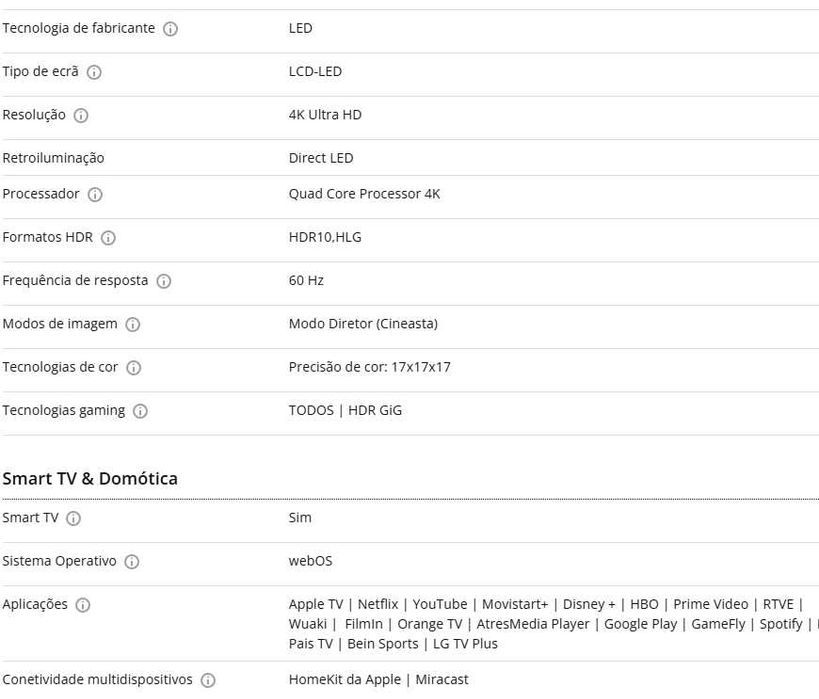Image resolution: width=819 pixels, height=699 pixels.
Task: Click info icon next to Frequência de resposta
Action: [164, 281]
